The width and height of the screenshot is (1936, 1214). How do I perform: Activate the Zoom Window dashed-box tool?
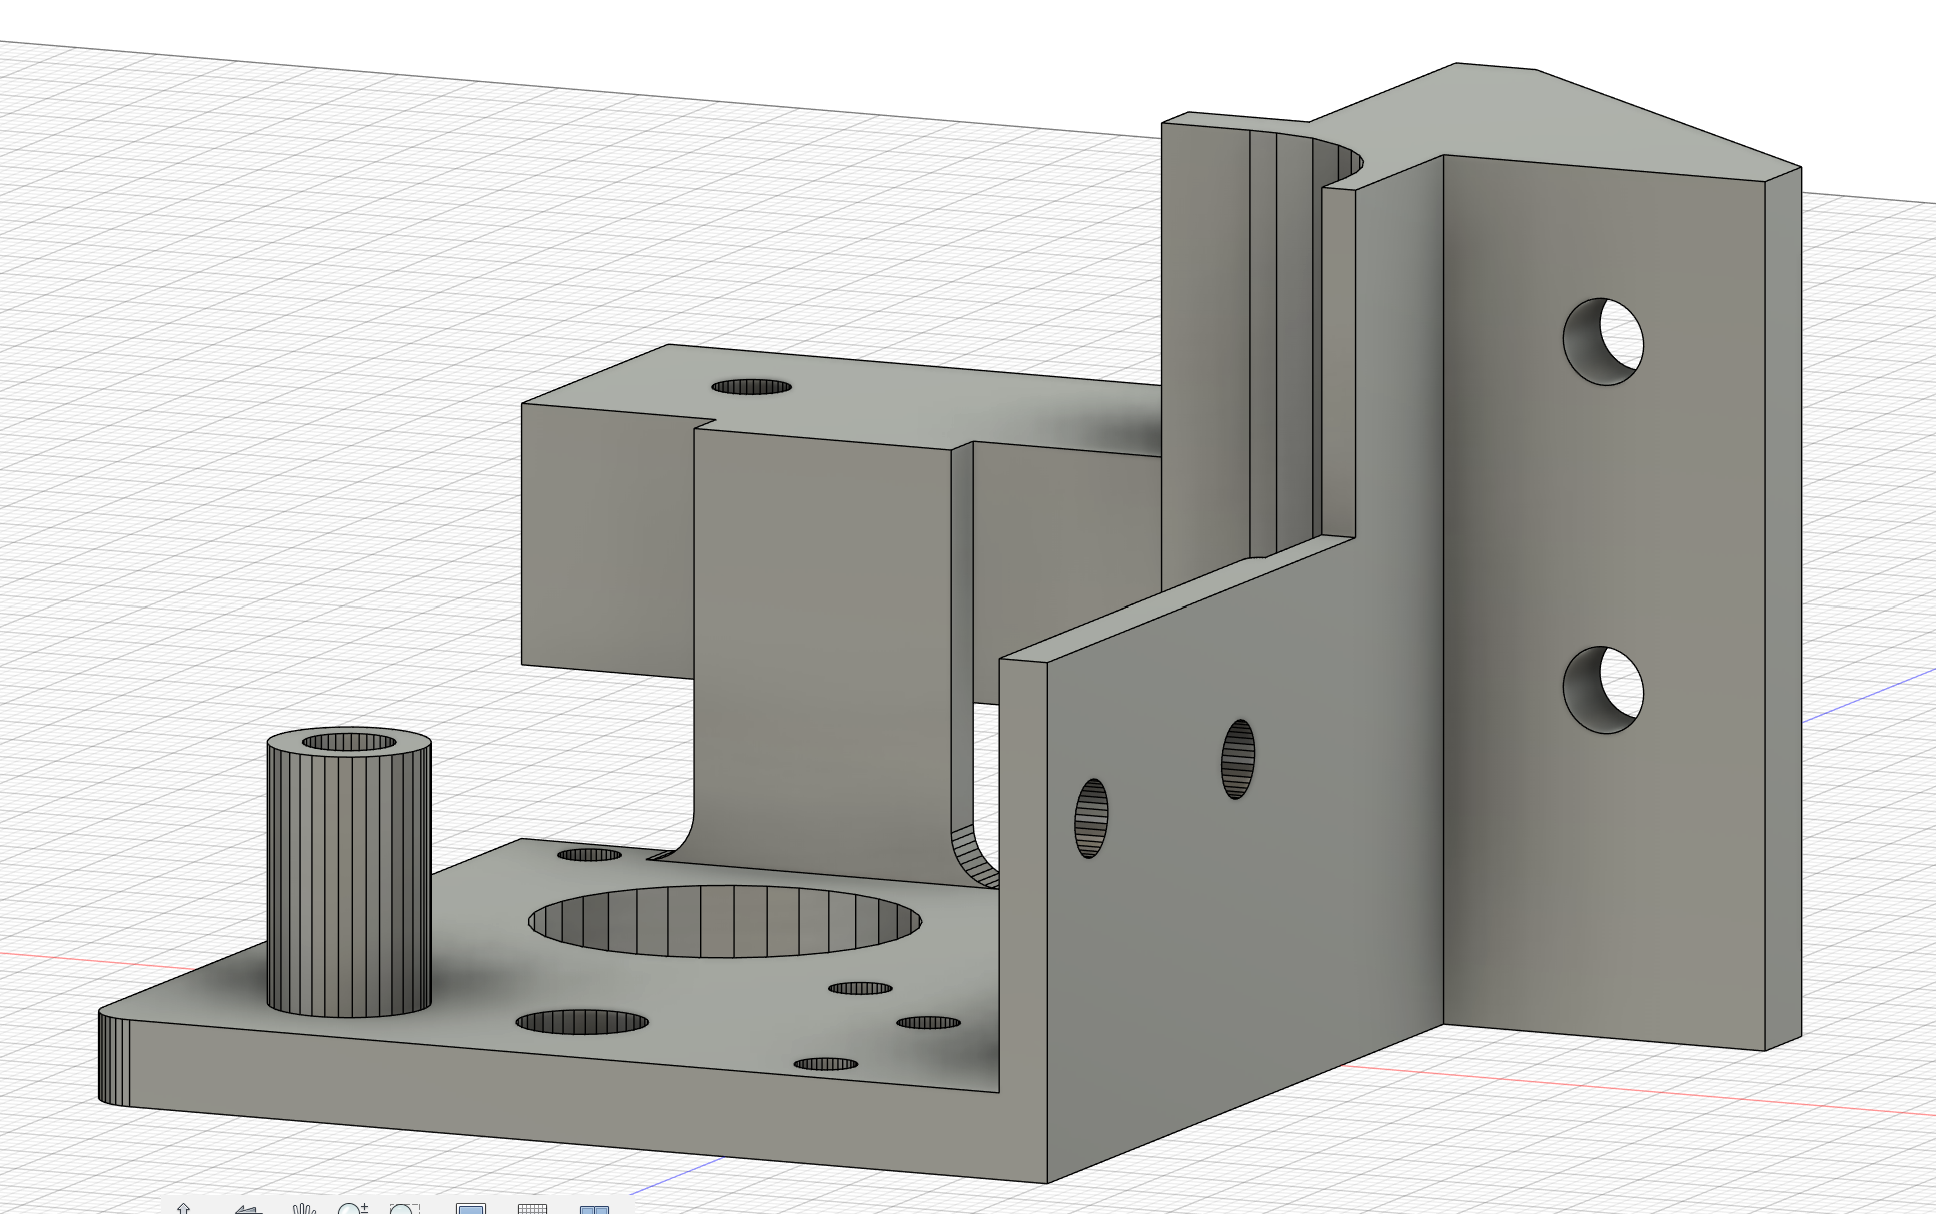[404, 1209]
